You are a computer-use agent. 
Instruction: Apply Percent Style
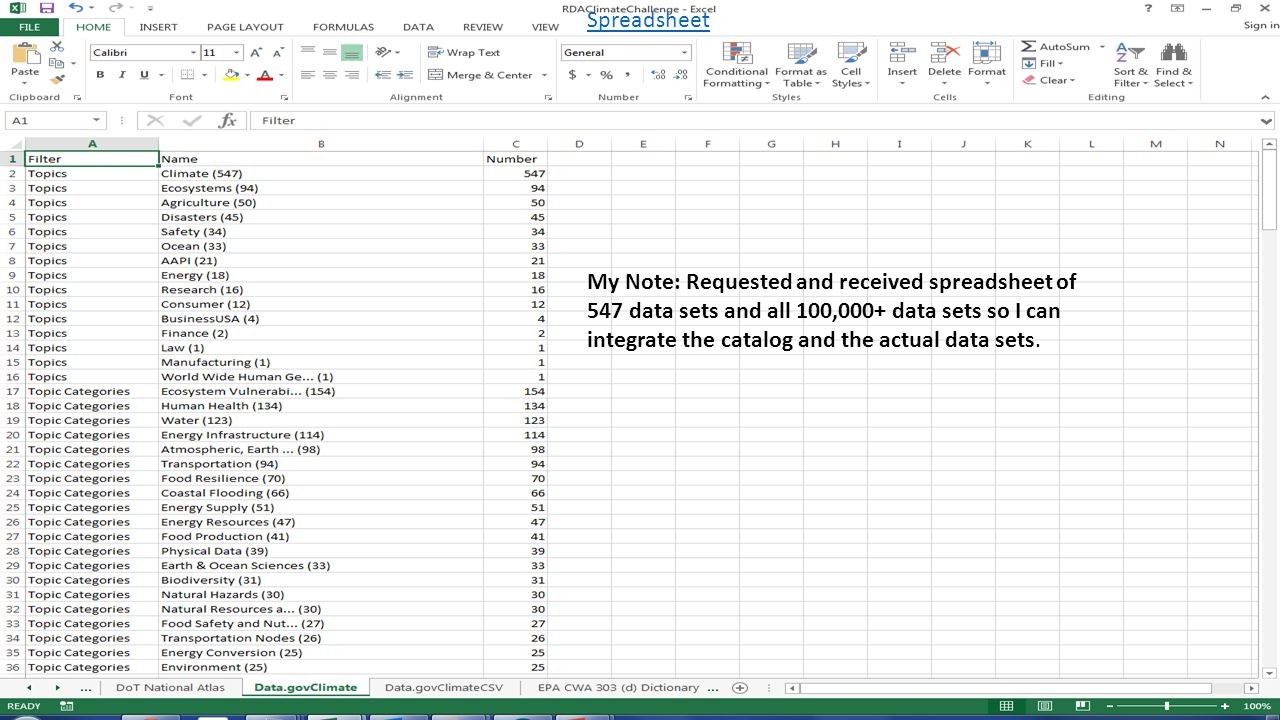tap(605, 75)
